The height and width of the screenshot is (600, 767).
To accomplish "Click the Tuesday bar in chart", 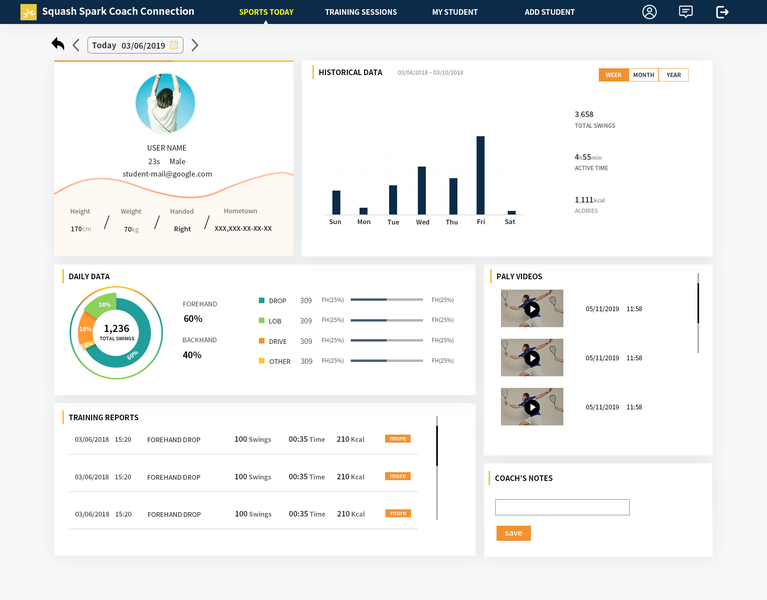I will pyautogui.click(x=393, y=200).
